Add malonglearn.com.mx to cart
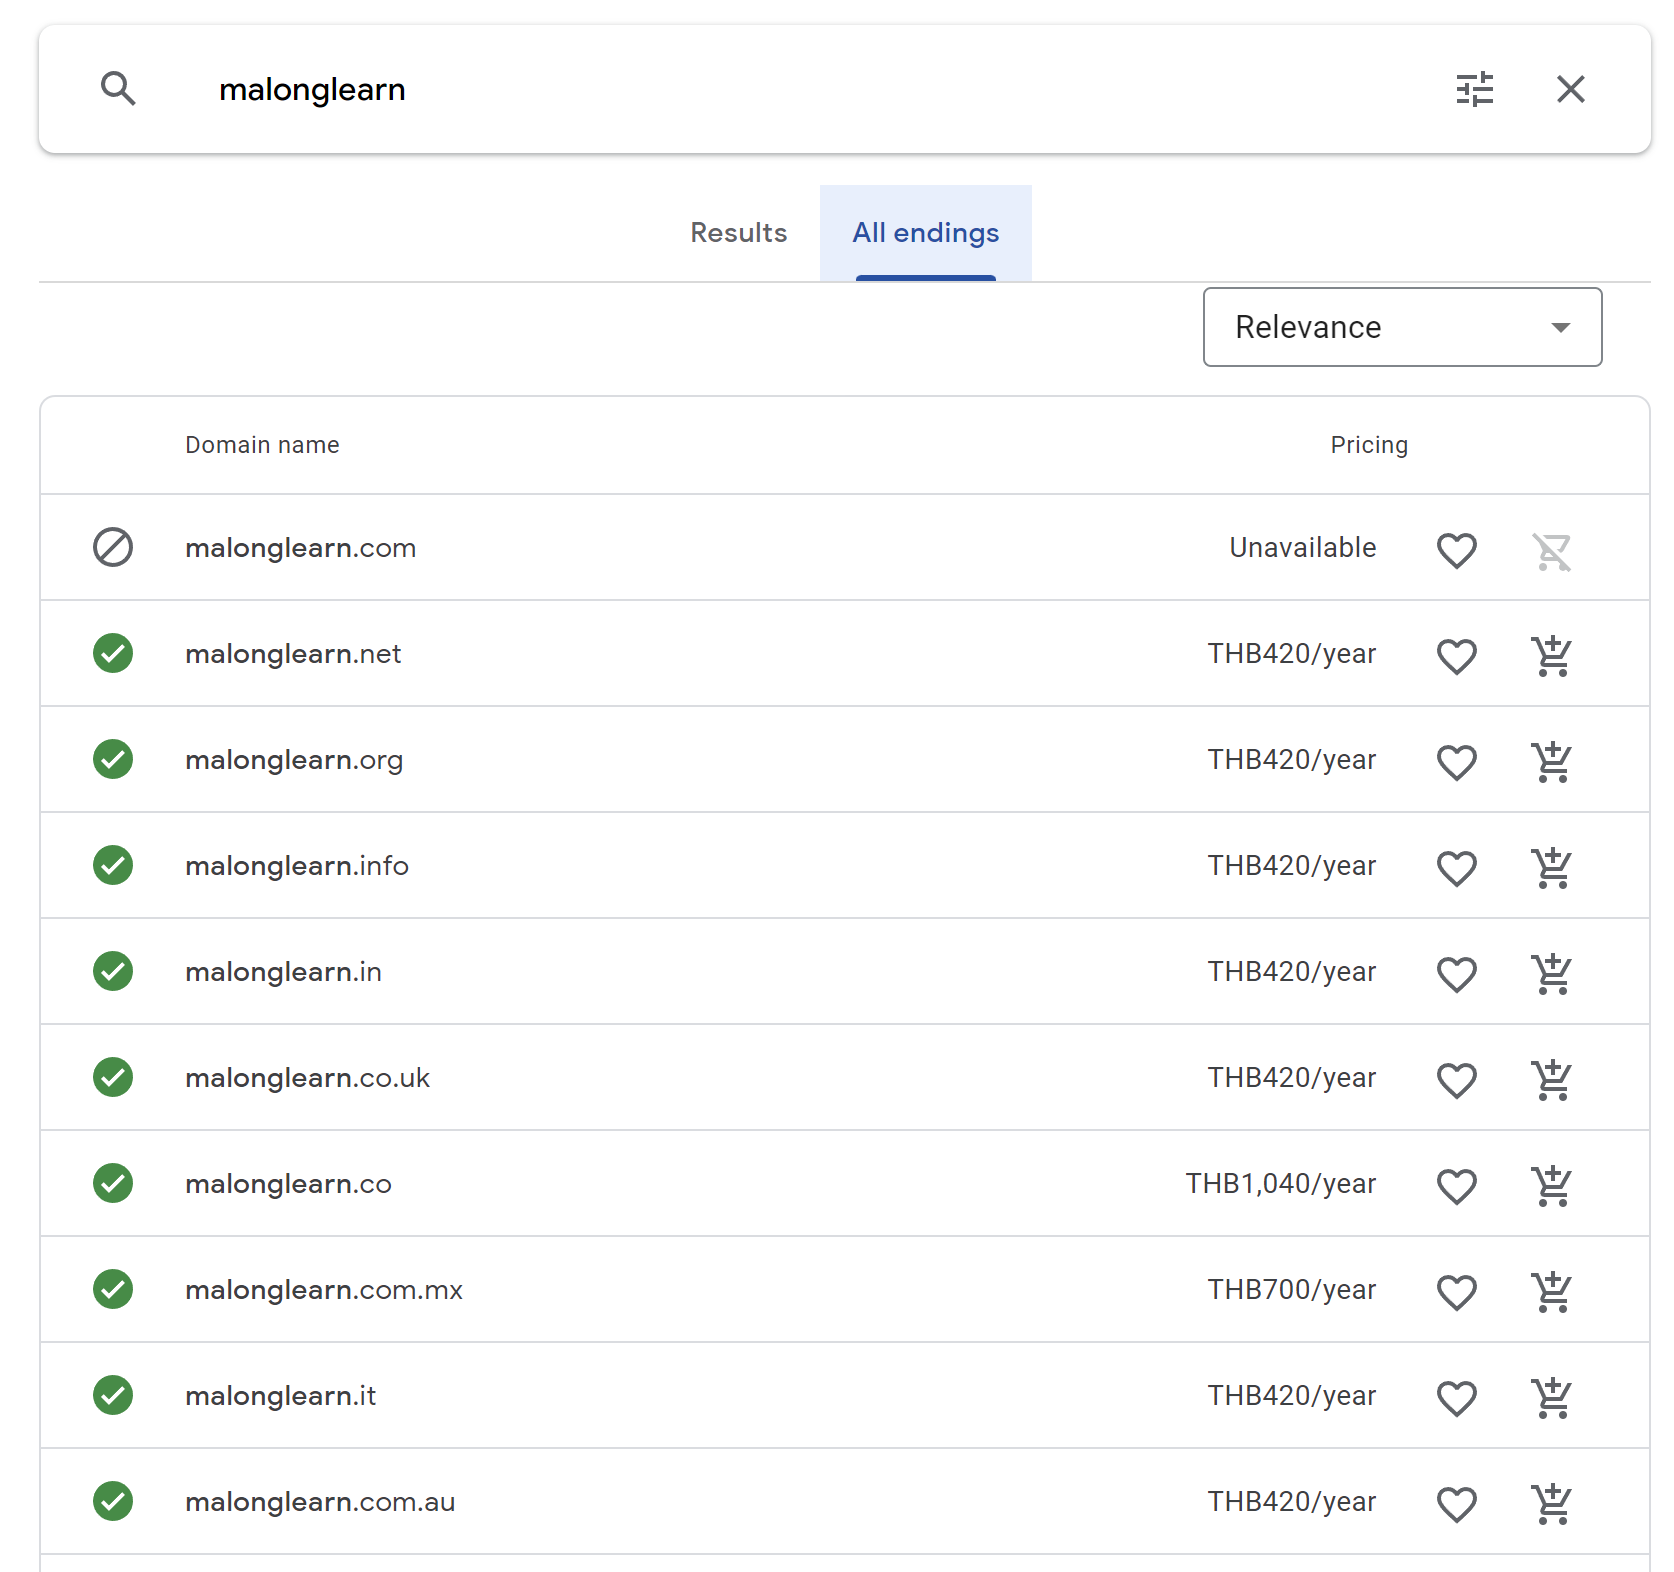Viewport: 1674px width, 1572px height. (1552, 1292)
